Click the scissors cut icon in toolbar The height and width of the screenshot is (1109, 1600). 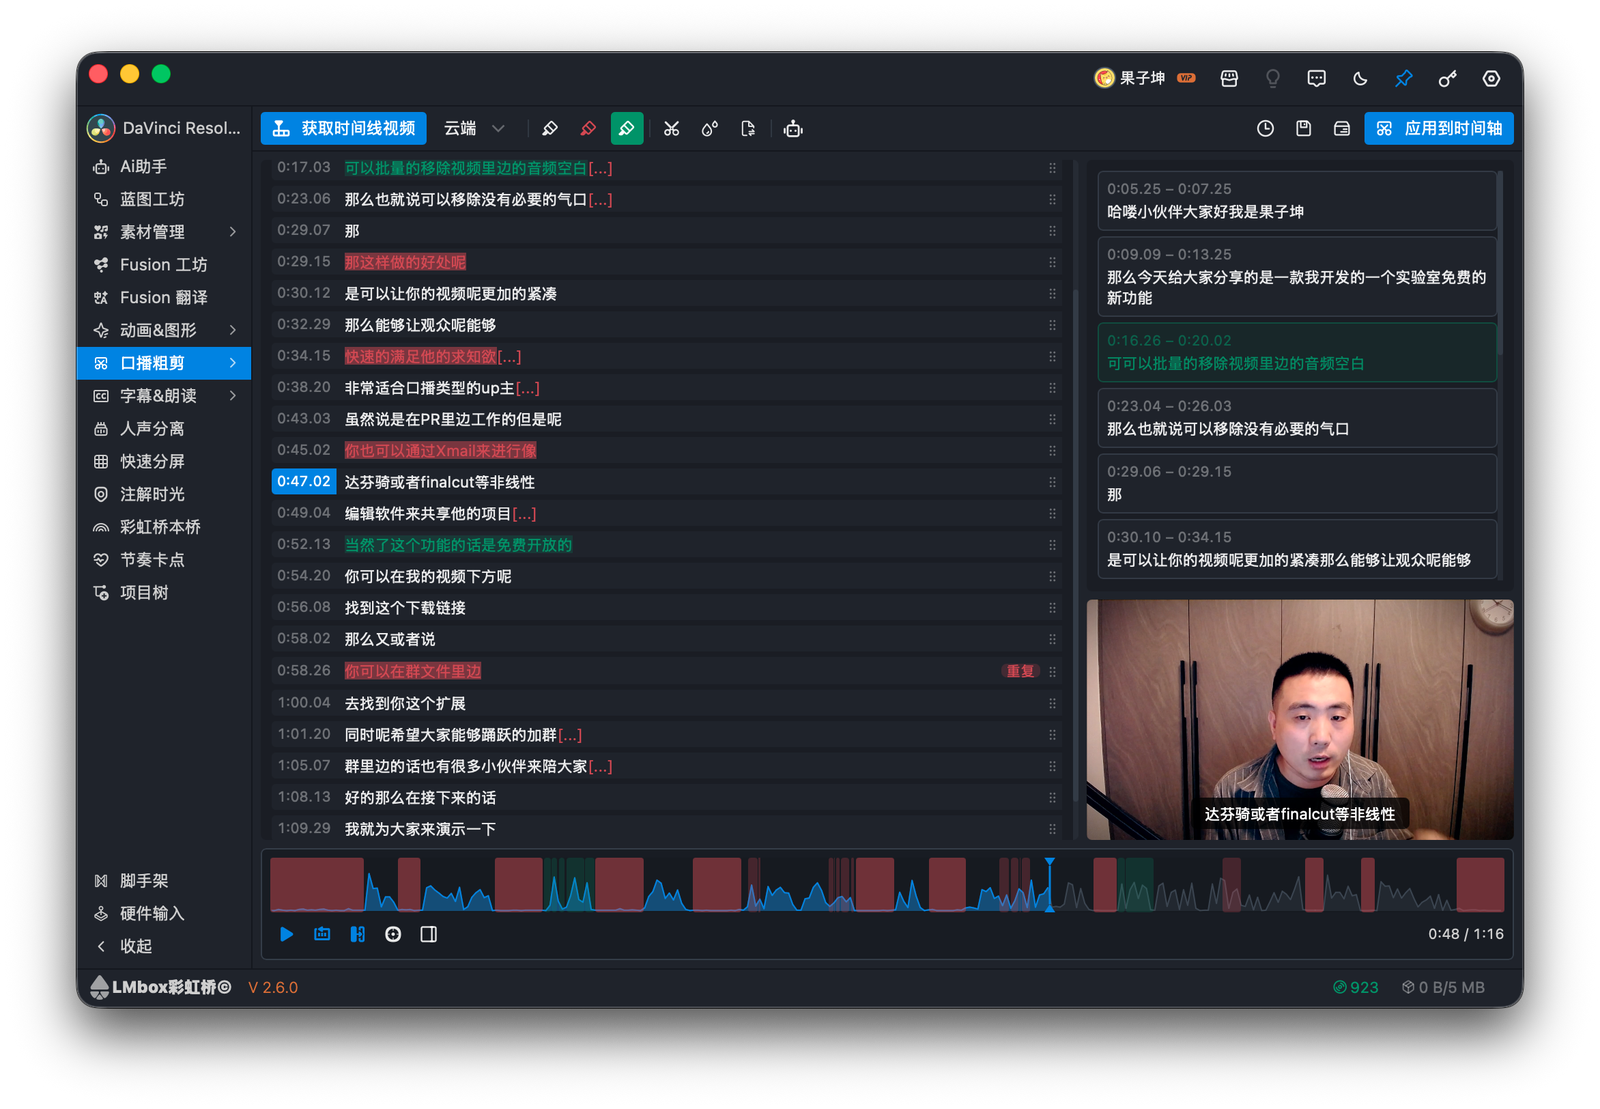point(671,129)
